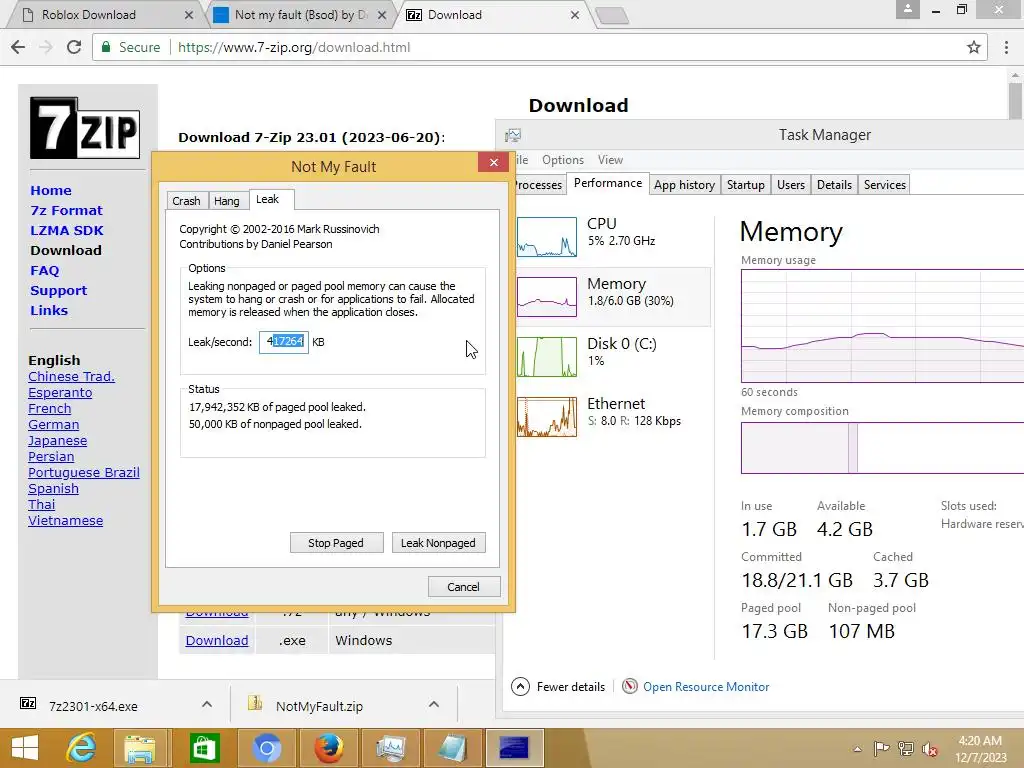
Task: Open the Details tab in Task Manager
Action: (834, 185)
